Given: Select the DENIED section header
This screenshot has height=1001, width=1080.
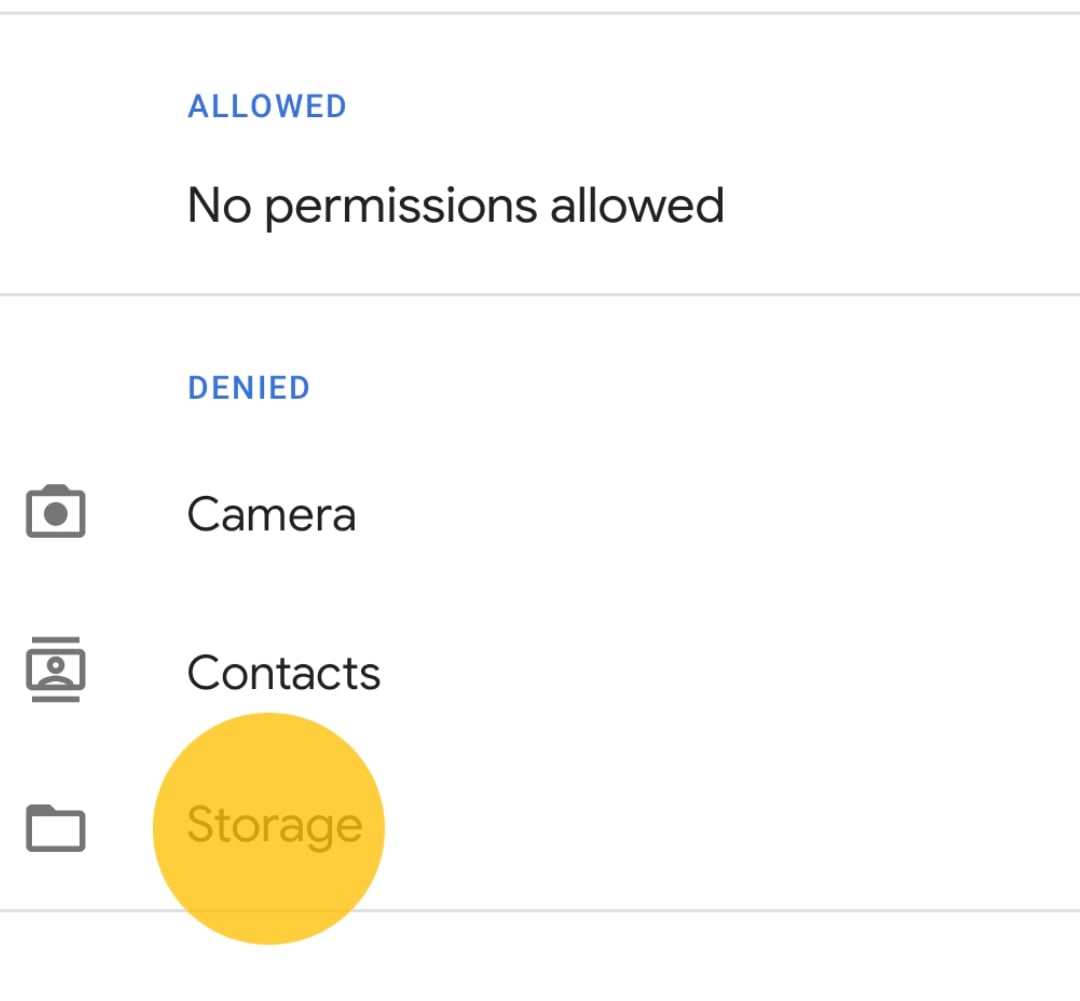Looking at the screenshot, I should click(x=249, y=388).
